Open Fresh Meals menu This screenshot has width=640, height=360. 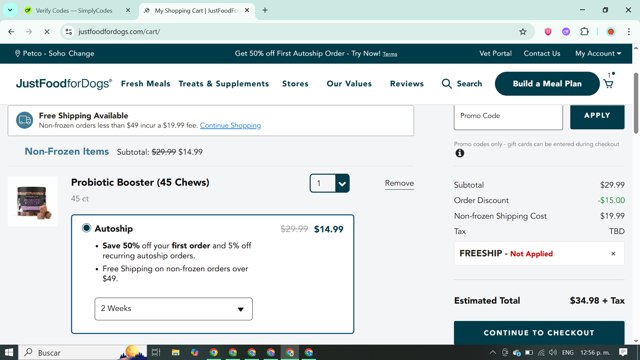[x=146, y=84]
